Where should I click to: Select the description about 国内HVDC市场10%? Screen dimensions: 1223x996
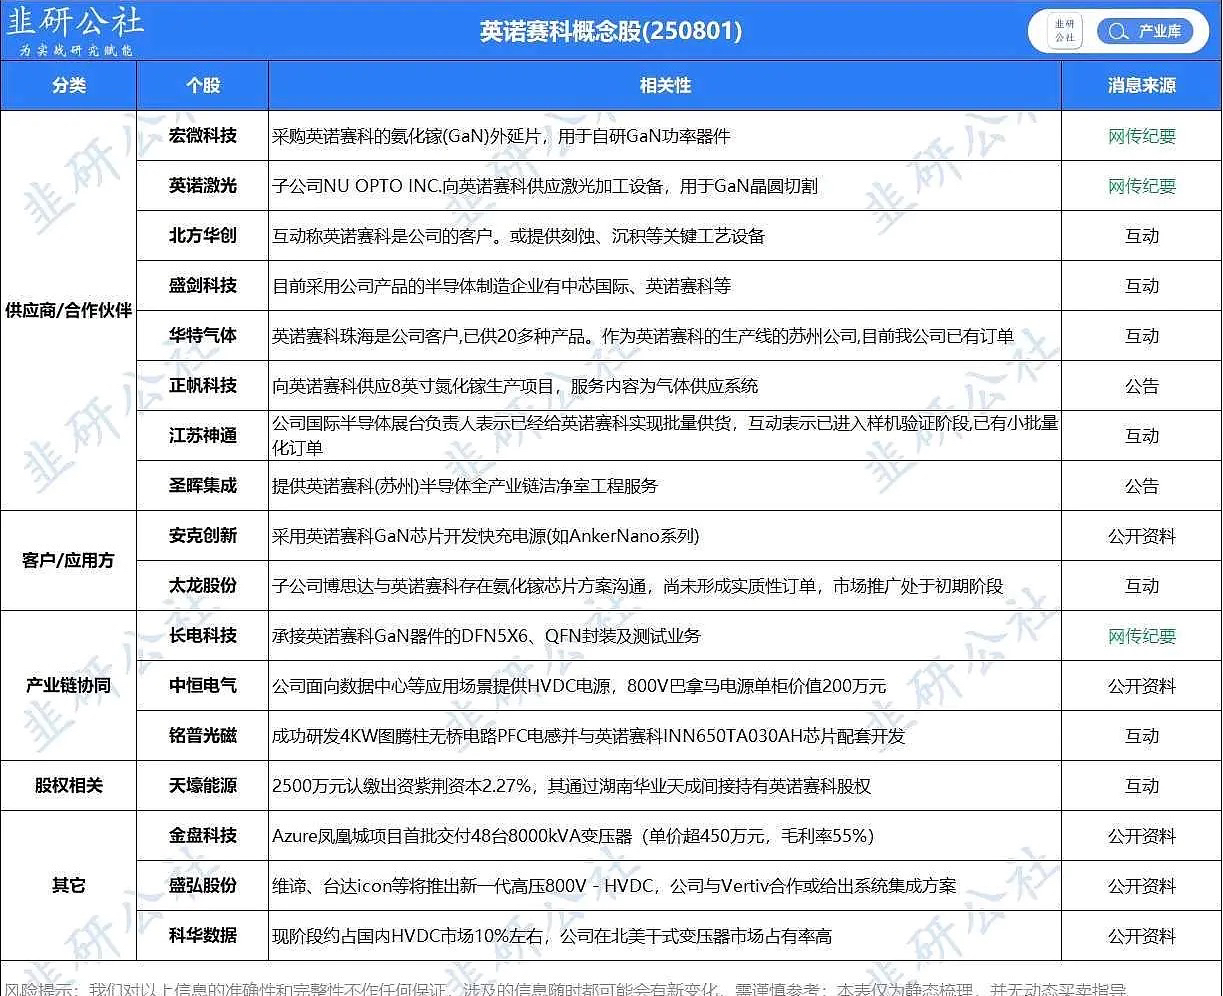point(552,936)
